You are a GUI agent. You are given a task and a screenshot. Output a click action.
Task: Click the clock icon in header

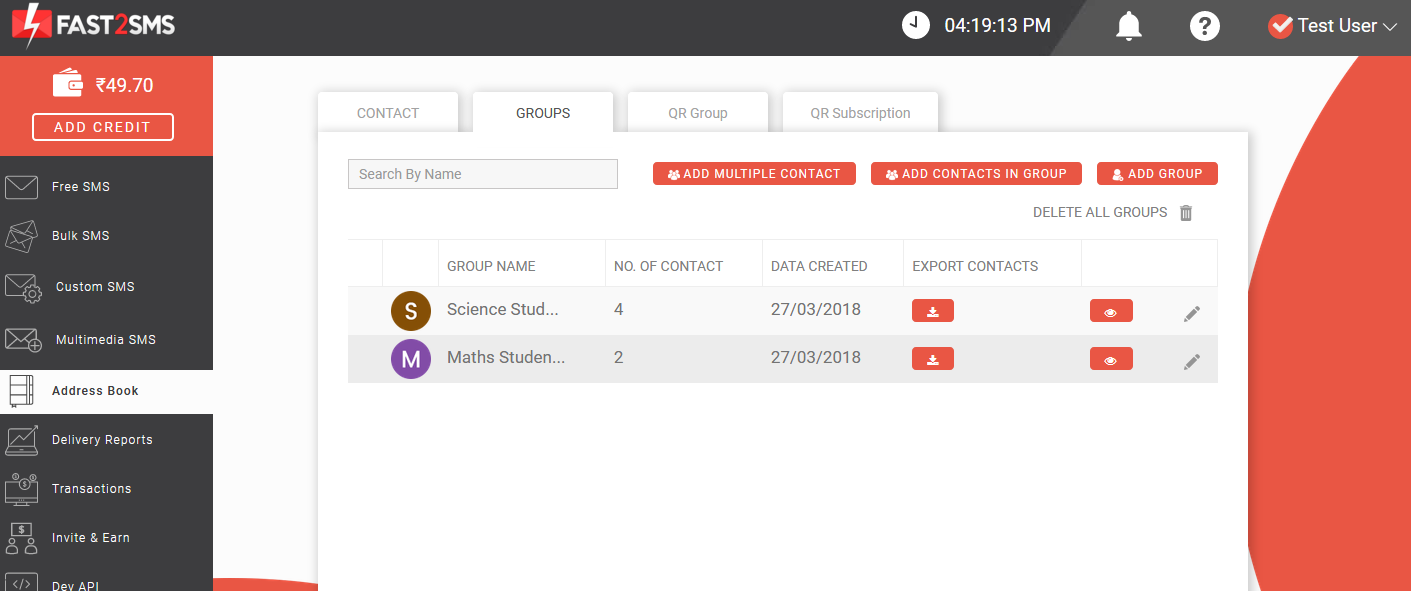[916, 25]
